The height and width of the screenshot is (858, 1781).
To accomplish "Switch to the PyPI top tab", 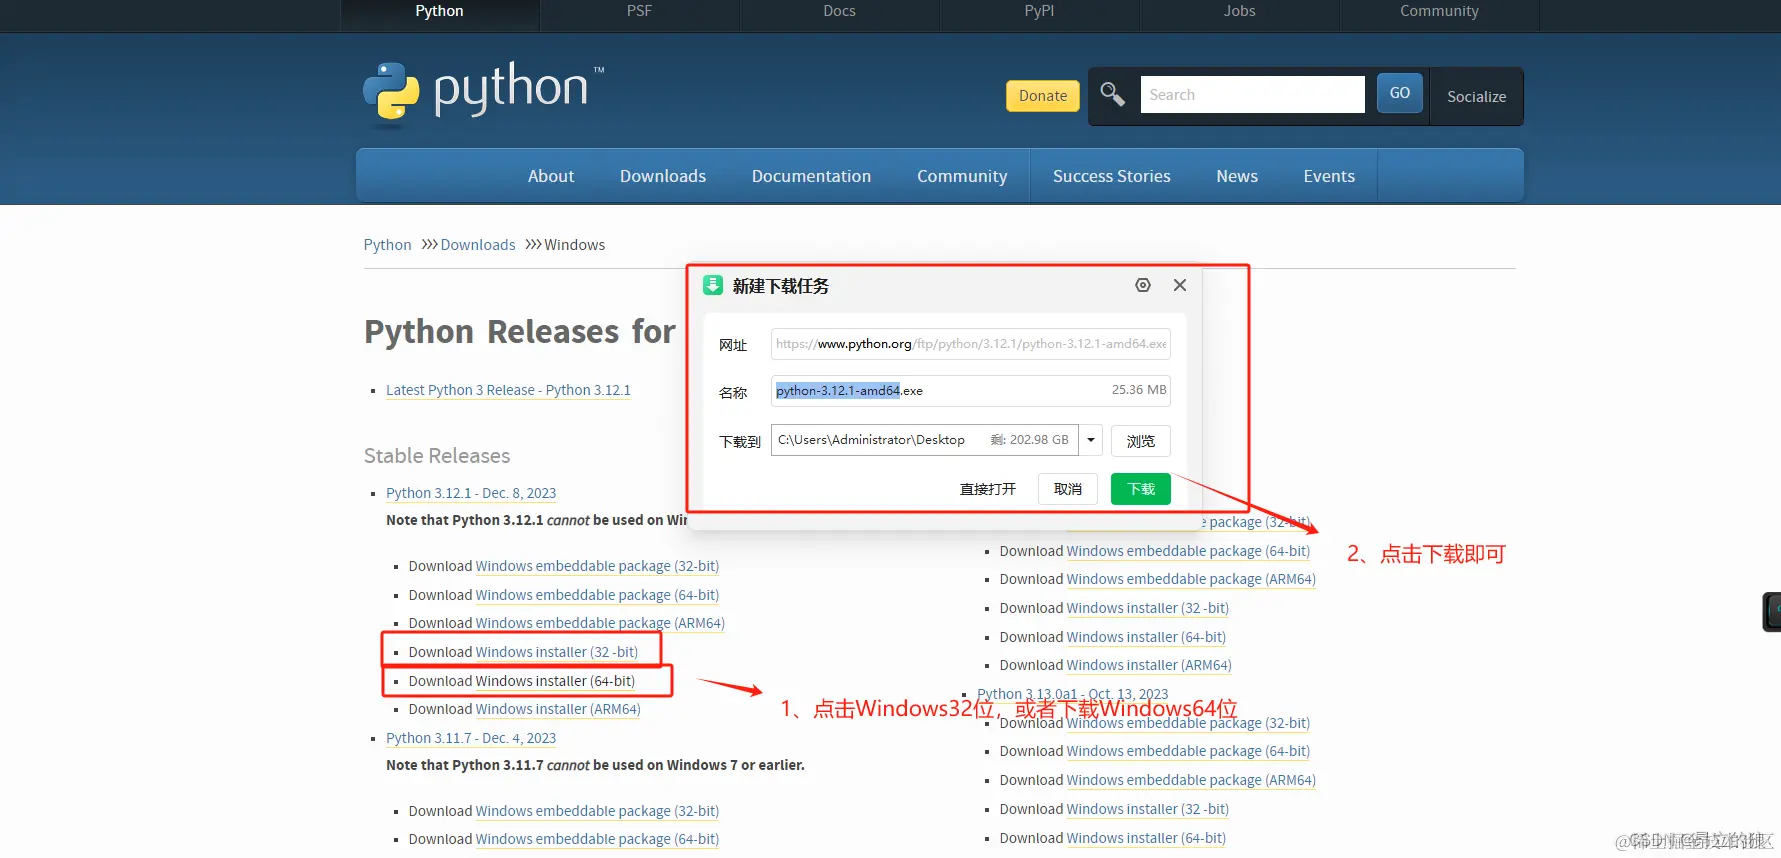I will tap(1039, 12).
